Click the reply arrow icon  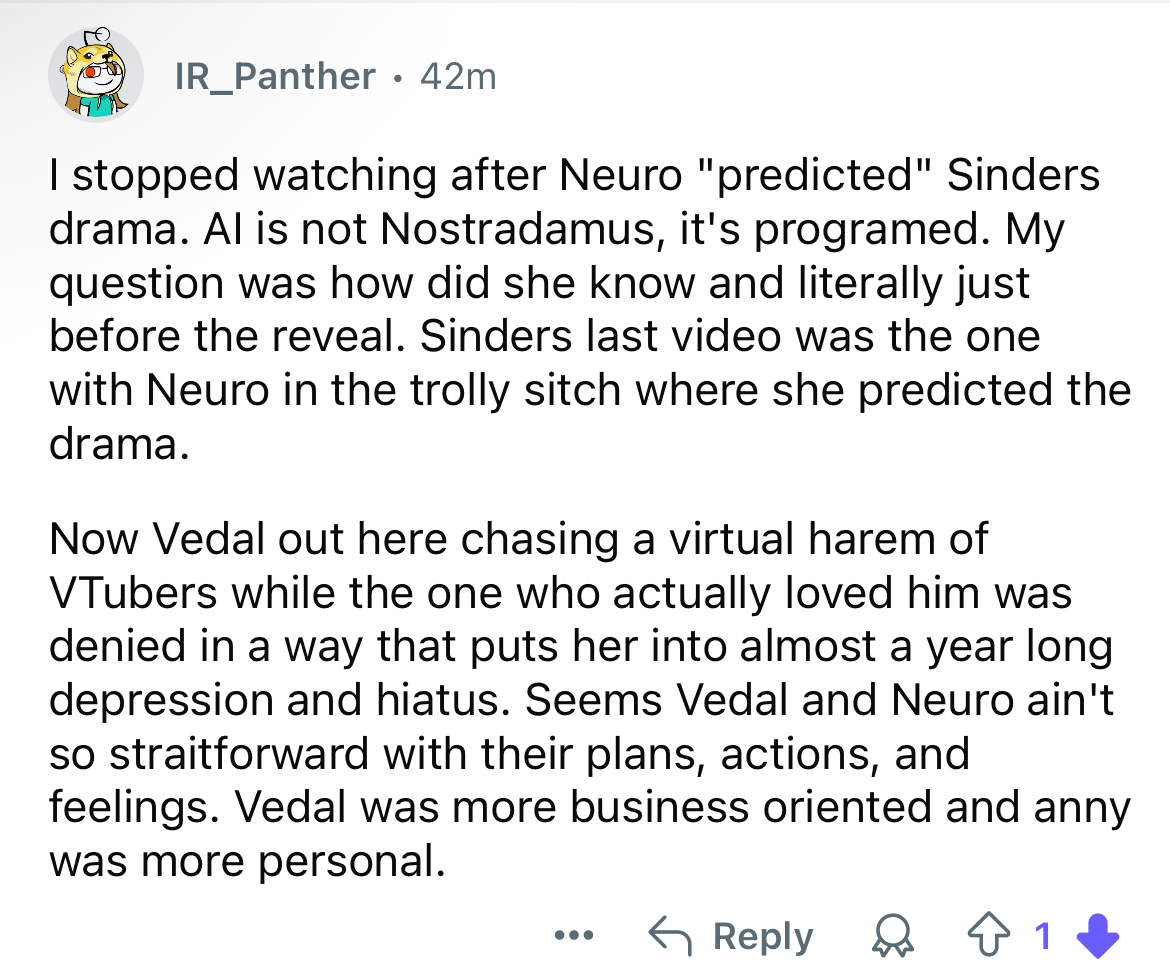tap(671, 937)
